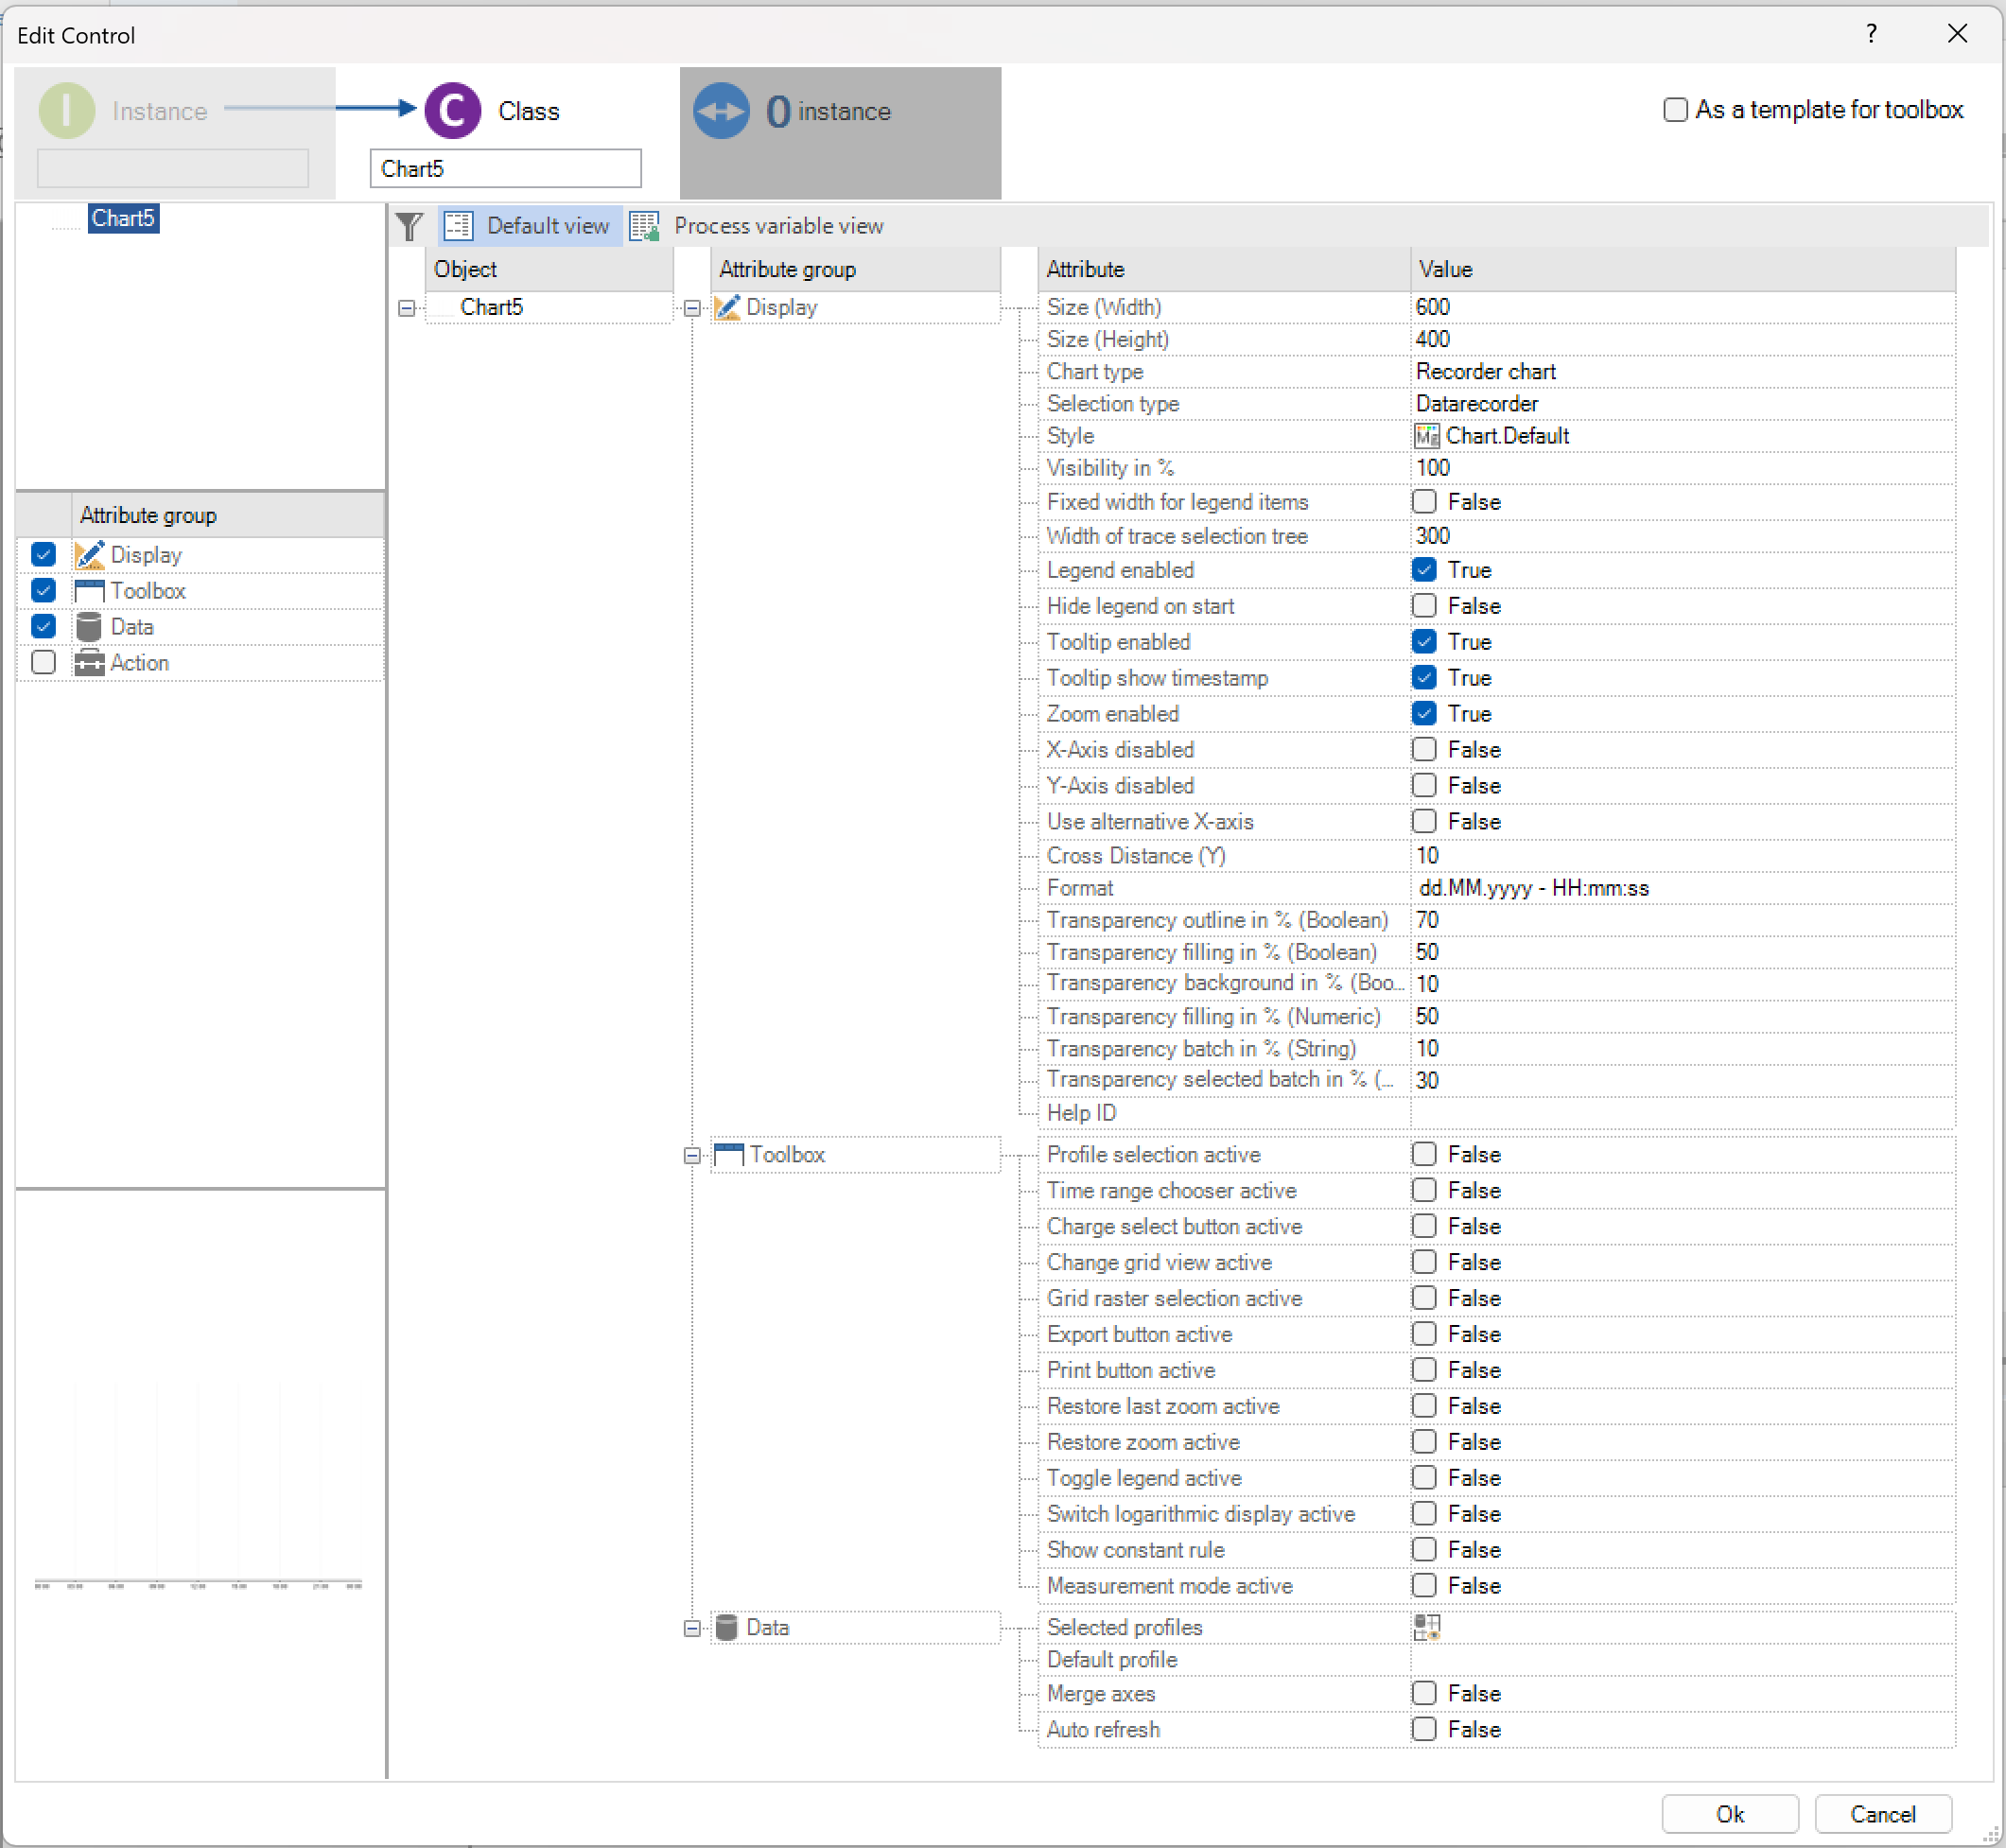This screenshot has height=1848, width=2006.
Task: Collapse the Toolbox attribute group
Action: (692, 1156)
